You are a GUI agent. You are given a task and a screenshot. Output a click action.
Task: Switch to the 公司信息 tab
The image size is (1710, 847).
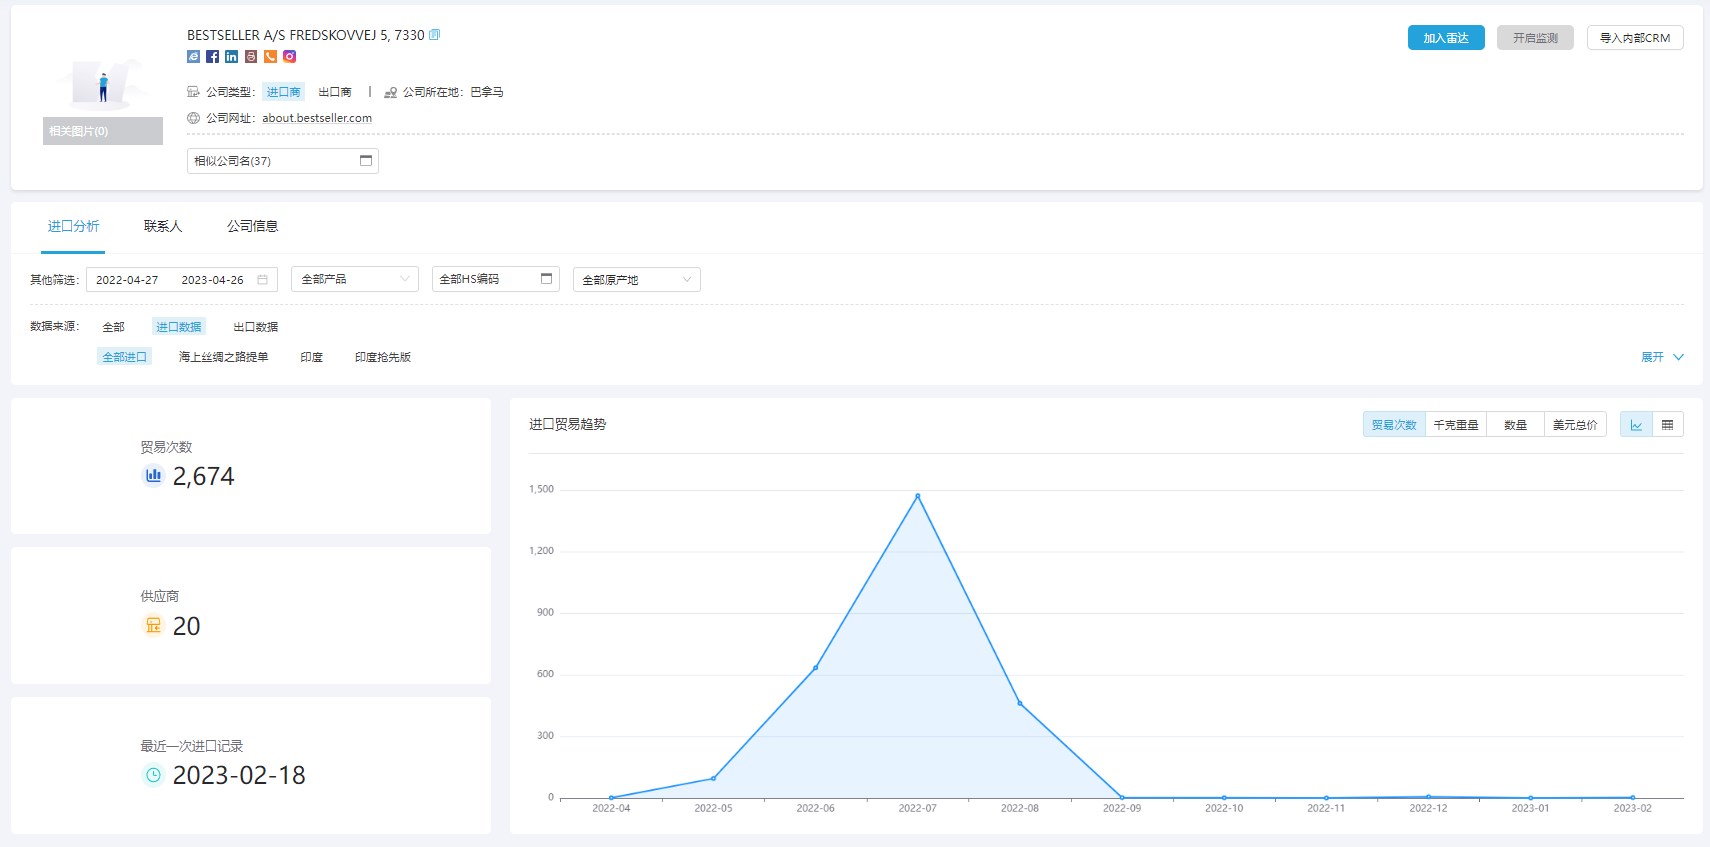click(253, 226)
